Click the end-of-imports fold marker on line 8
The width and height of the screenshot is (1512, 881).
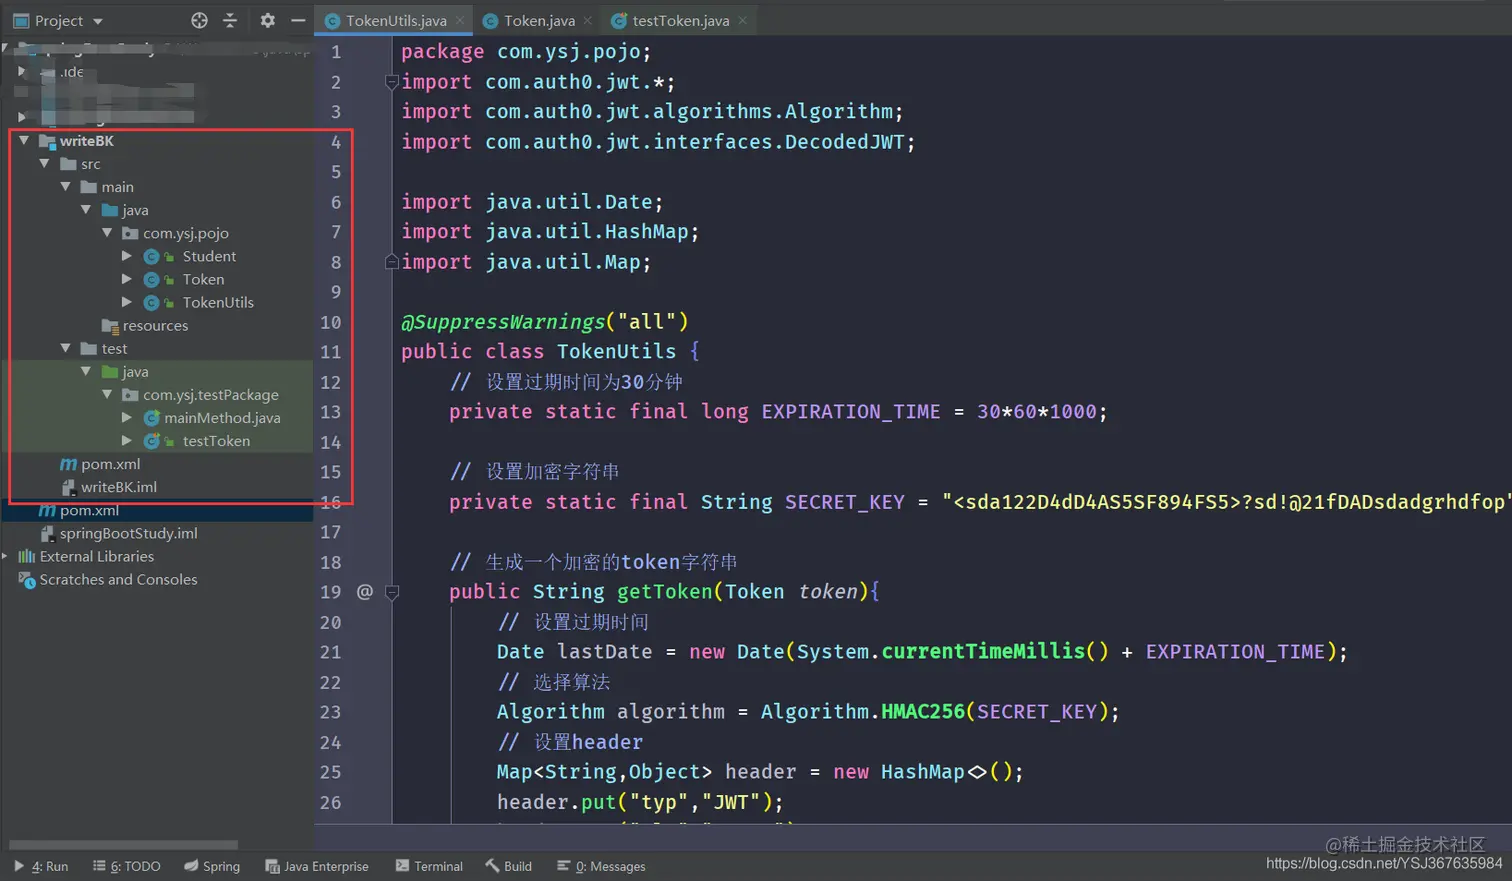click(x=392, y=262)
